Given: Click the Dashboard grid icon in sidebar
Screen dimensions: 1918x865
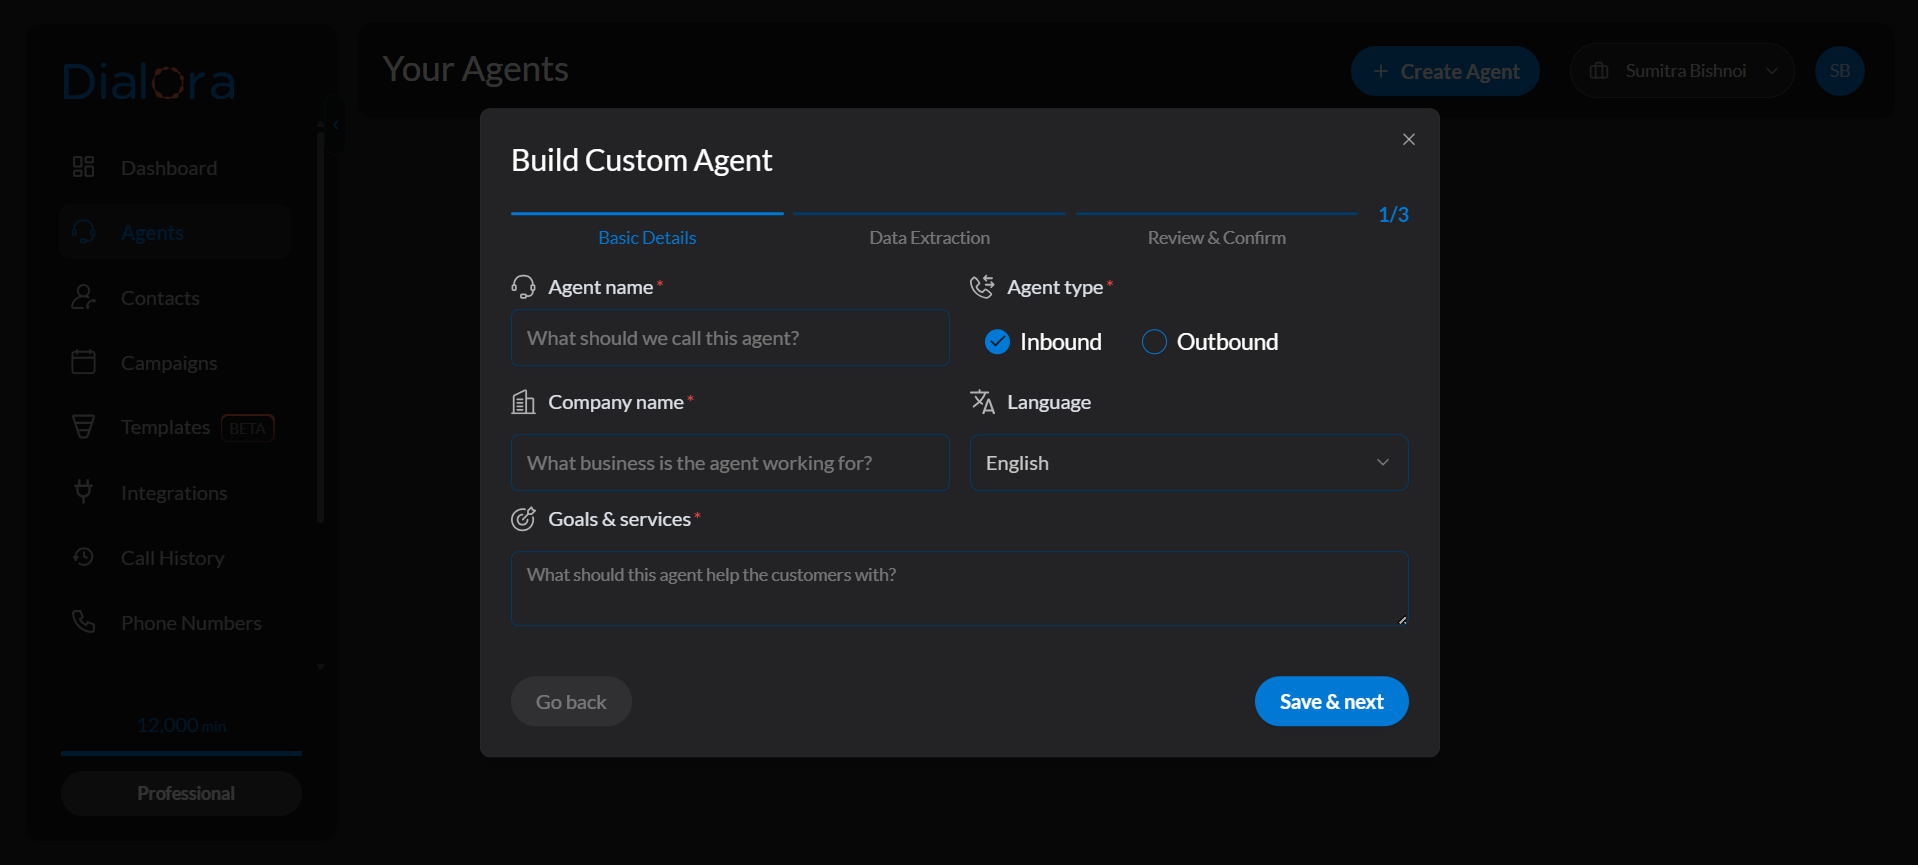Looking at the screenshot, I should point(84,167).
